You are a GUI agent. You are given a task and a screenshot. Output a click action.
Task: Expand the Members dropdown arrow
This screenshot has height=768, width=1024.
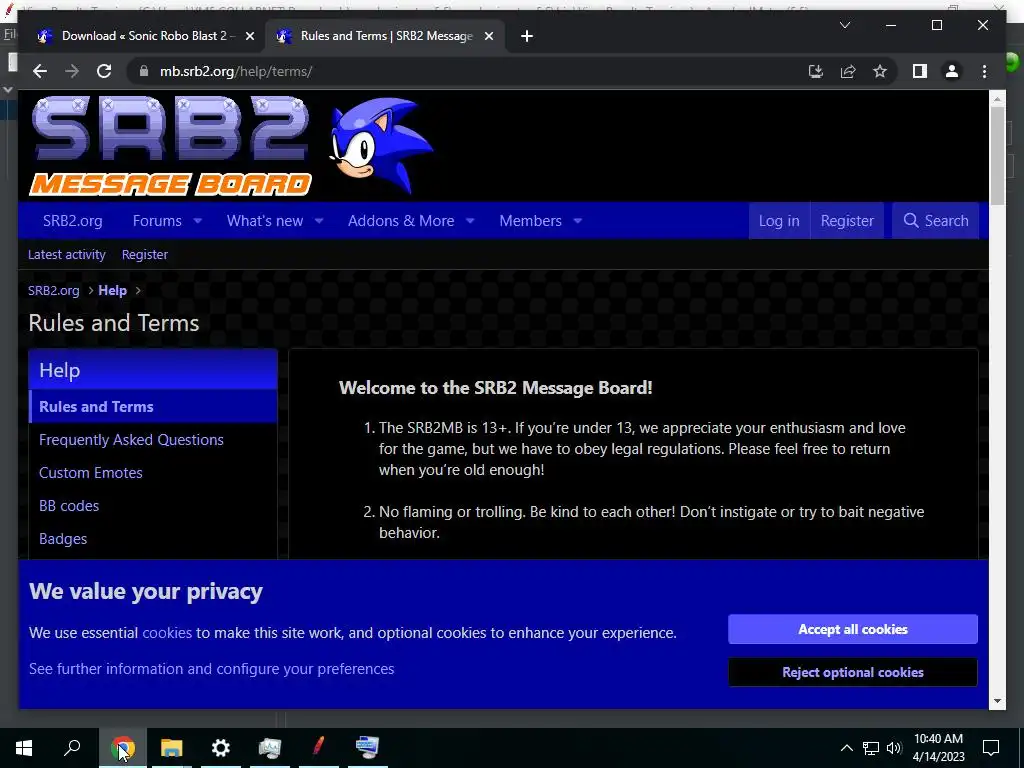point(578,221)
